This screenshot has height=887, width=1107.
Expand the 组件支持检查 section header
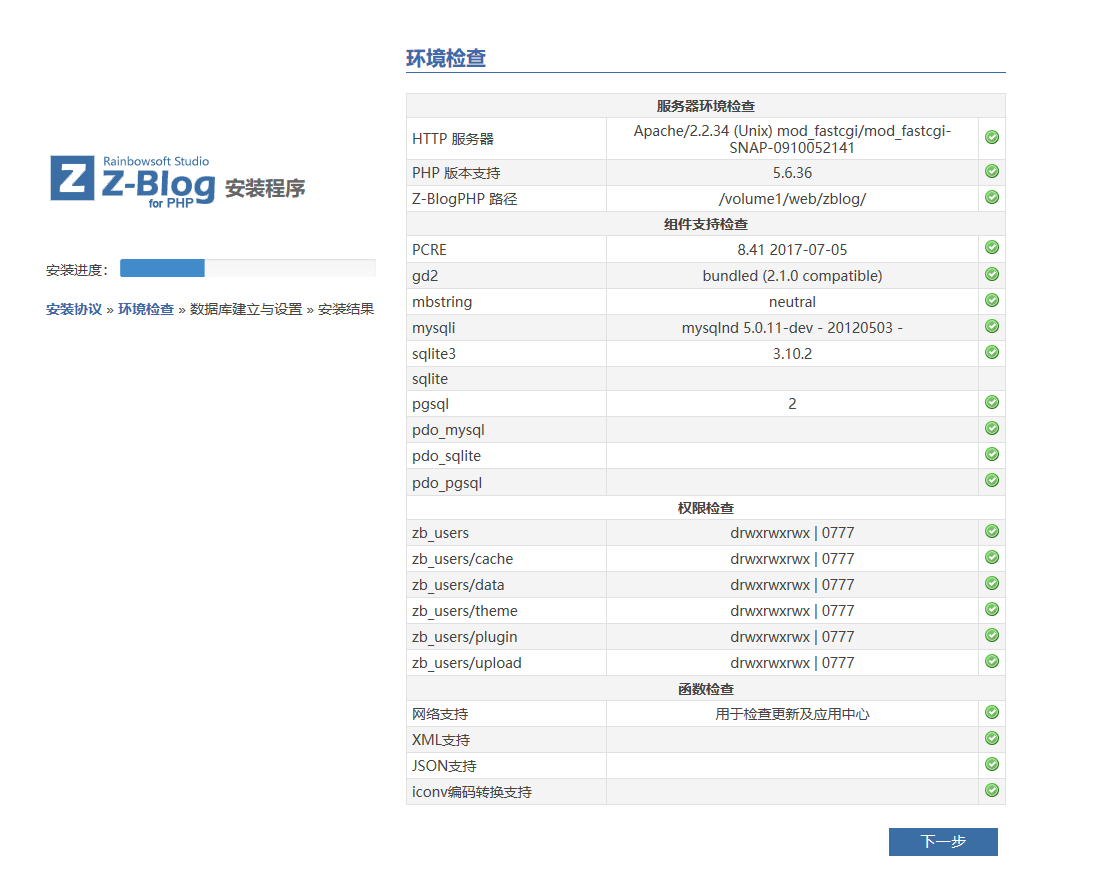(705, 224)
